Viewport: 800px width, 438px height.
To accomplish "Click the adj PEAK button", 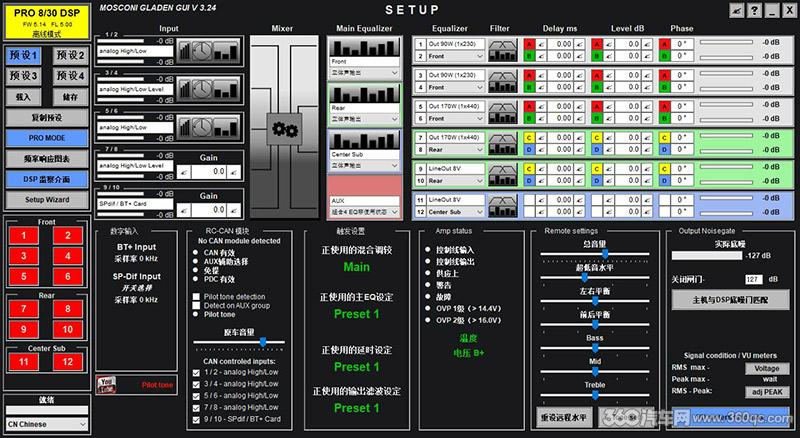I will pos(767,392).
